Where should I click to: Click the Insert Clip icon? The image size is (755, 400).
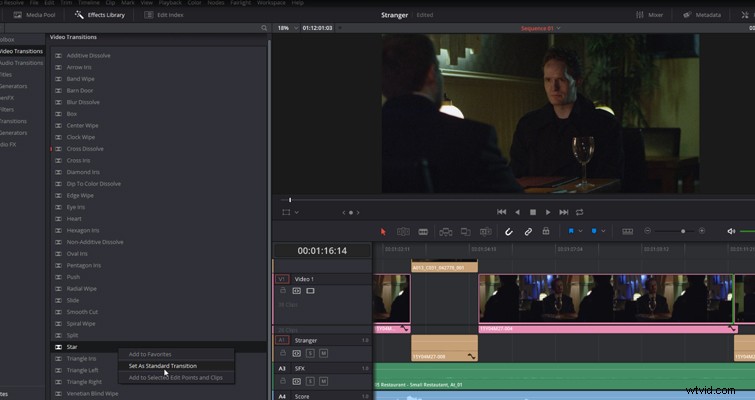(x=446, y=232)
